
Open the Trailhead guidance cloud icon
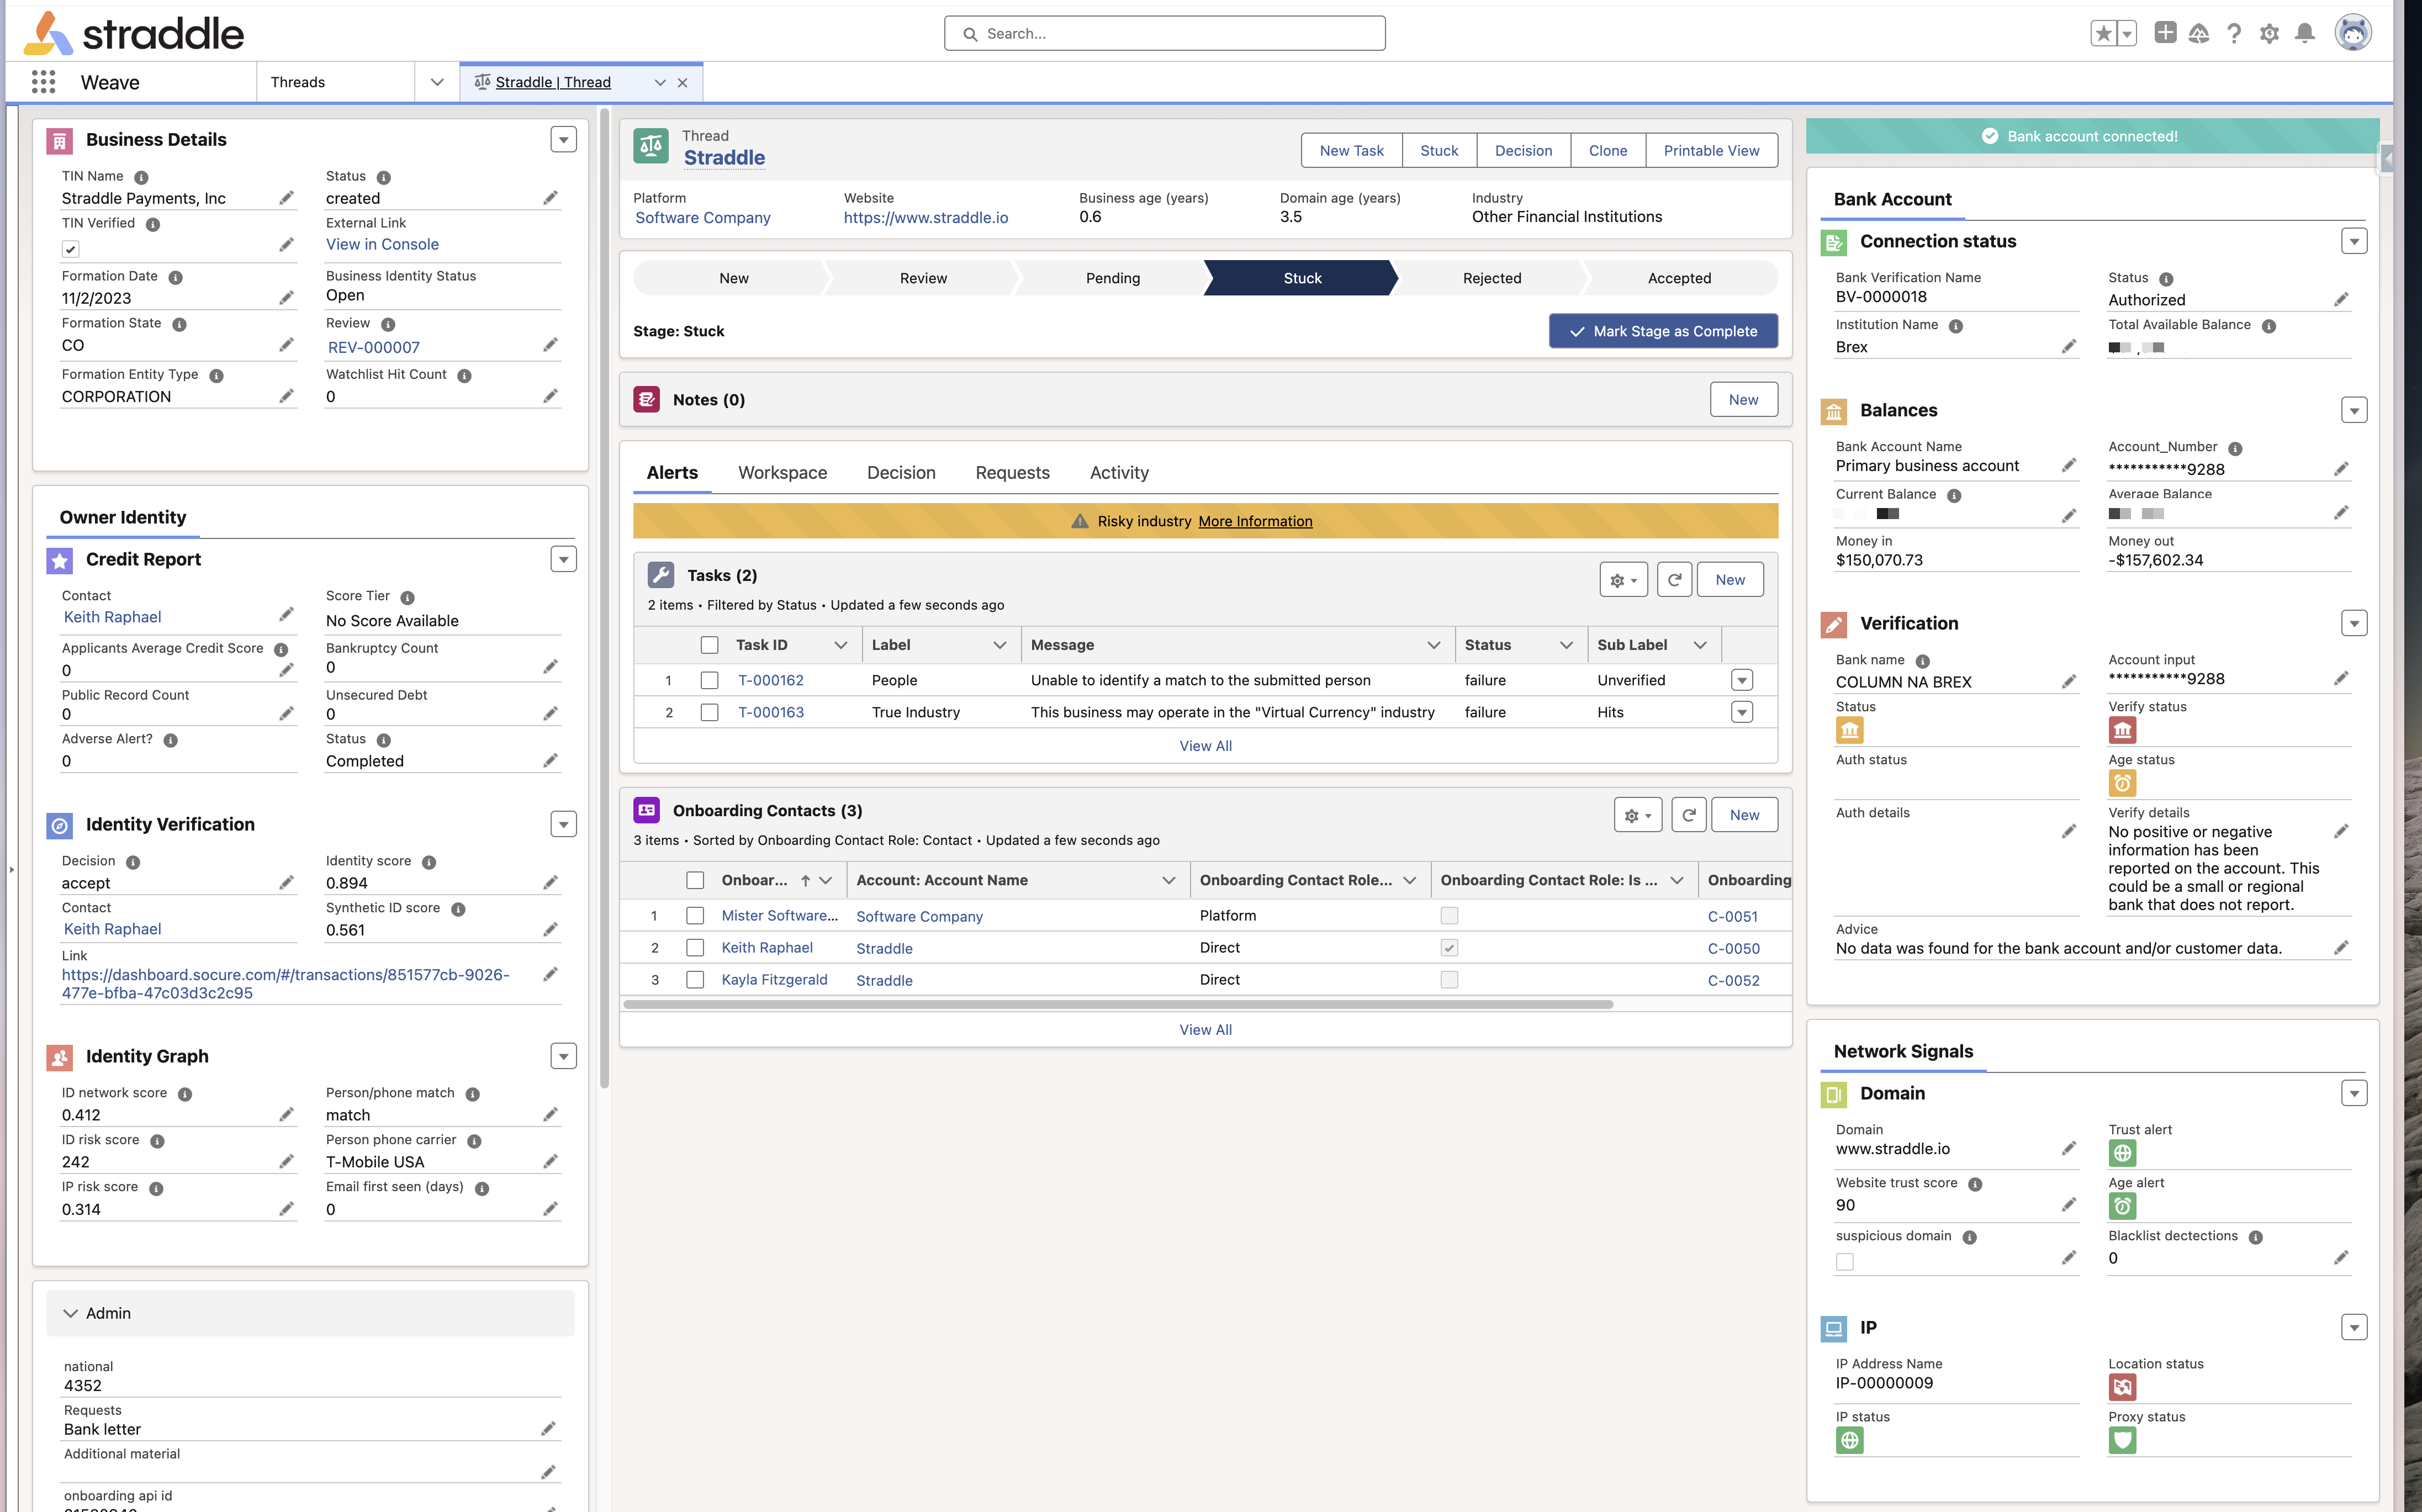point(2199,33)
